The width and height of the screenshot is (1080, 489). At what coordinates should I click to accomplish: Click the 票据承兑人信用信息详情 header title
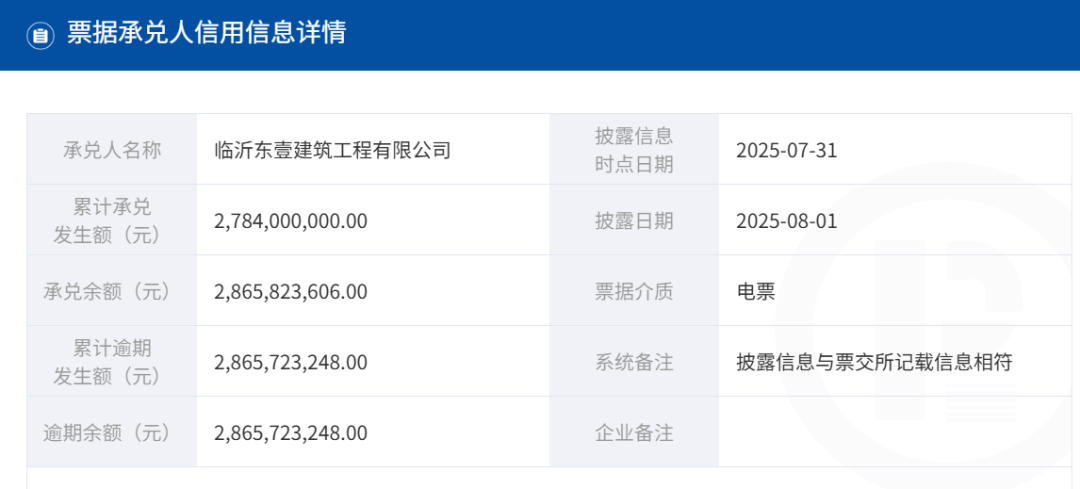coord(206,33)
